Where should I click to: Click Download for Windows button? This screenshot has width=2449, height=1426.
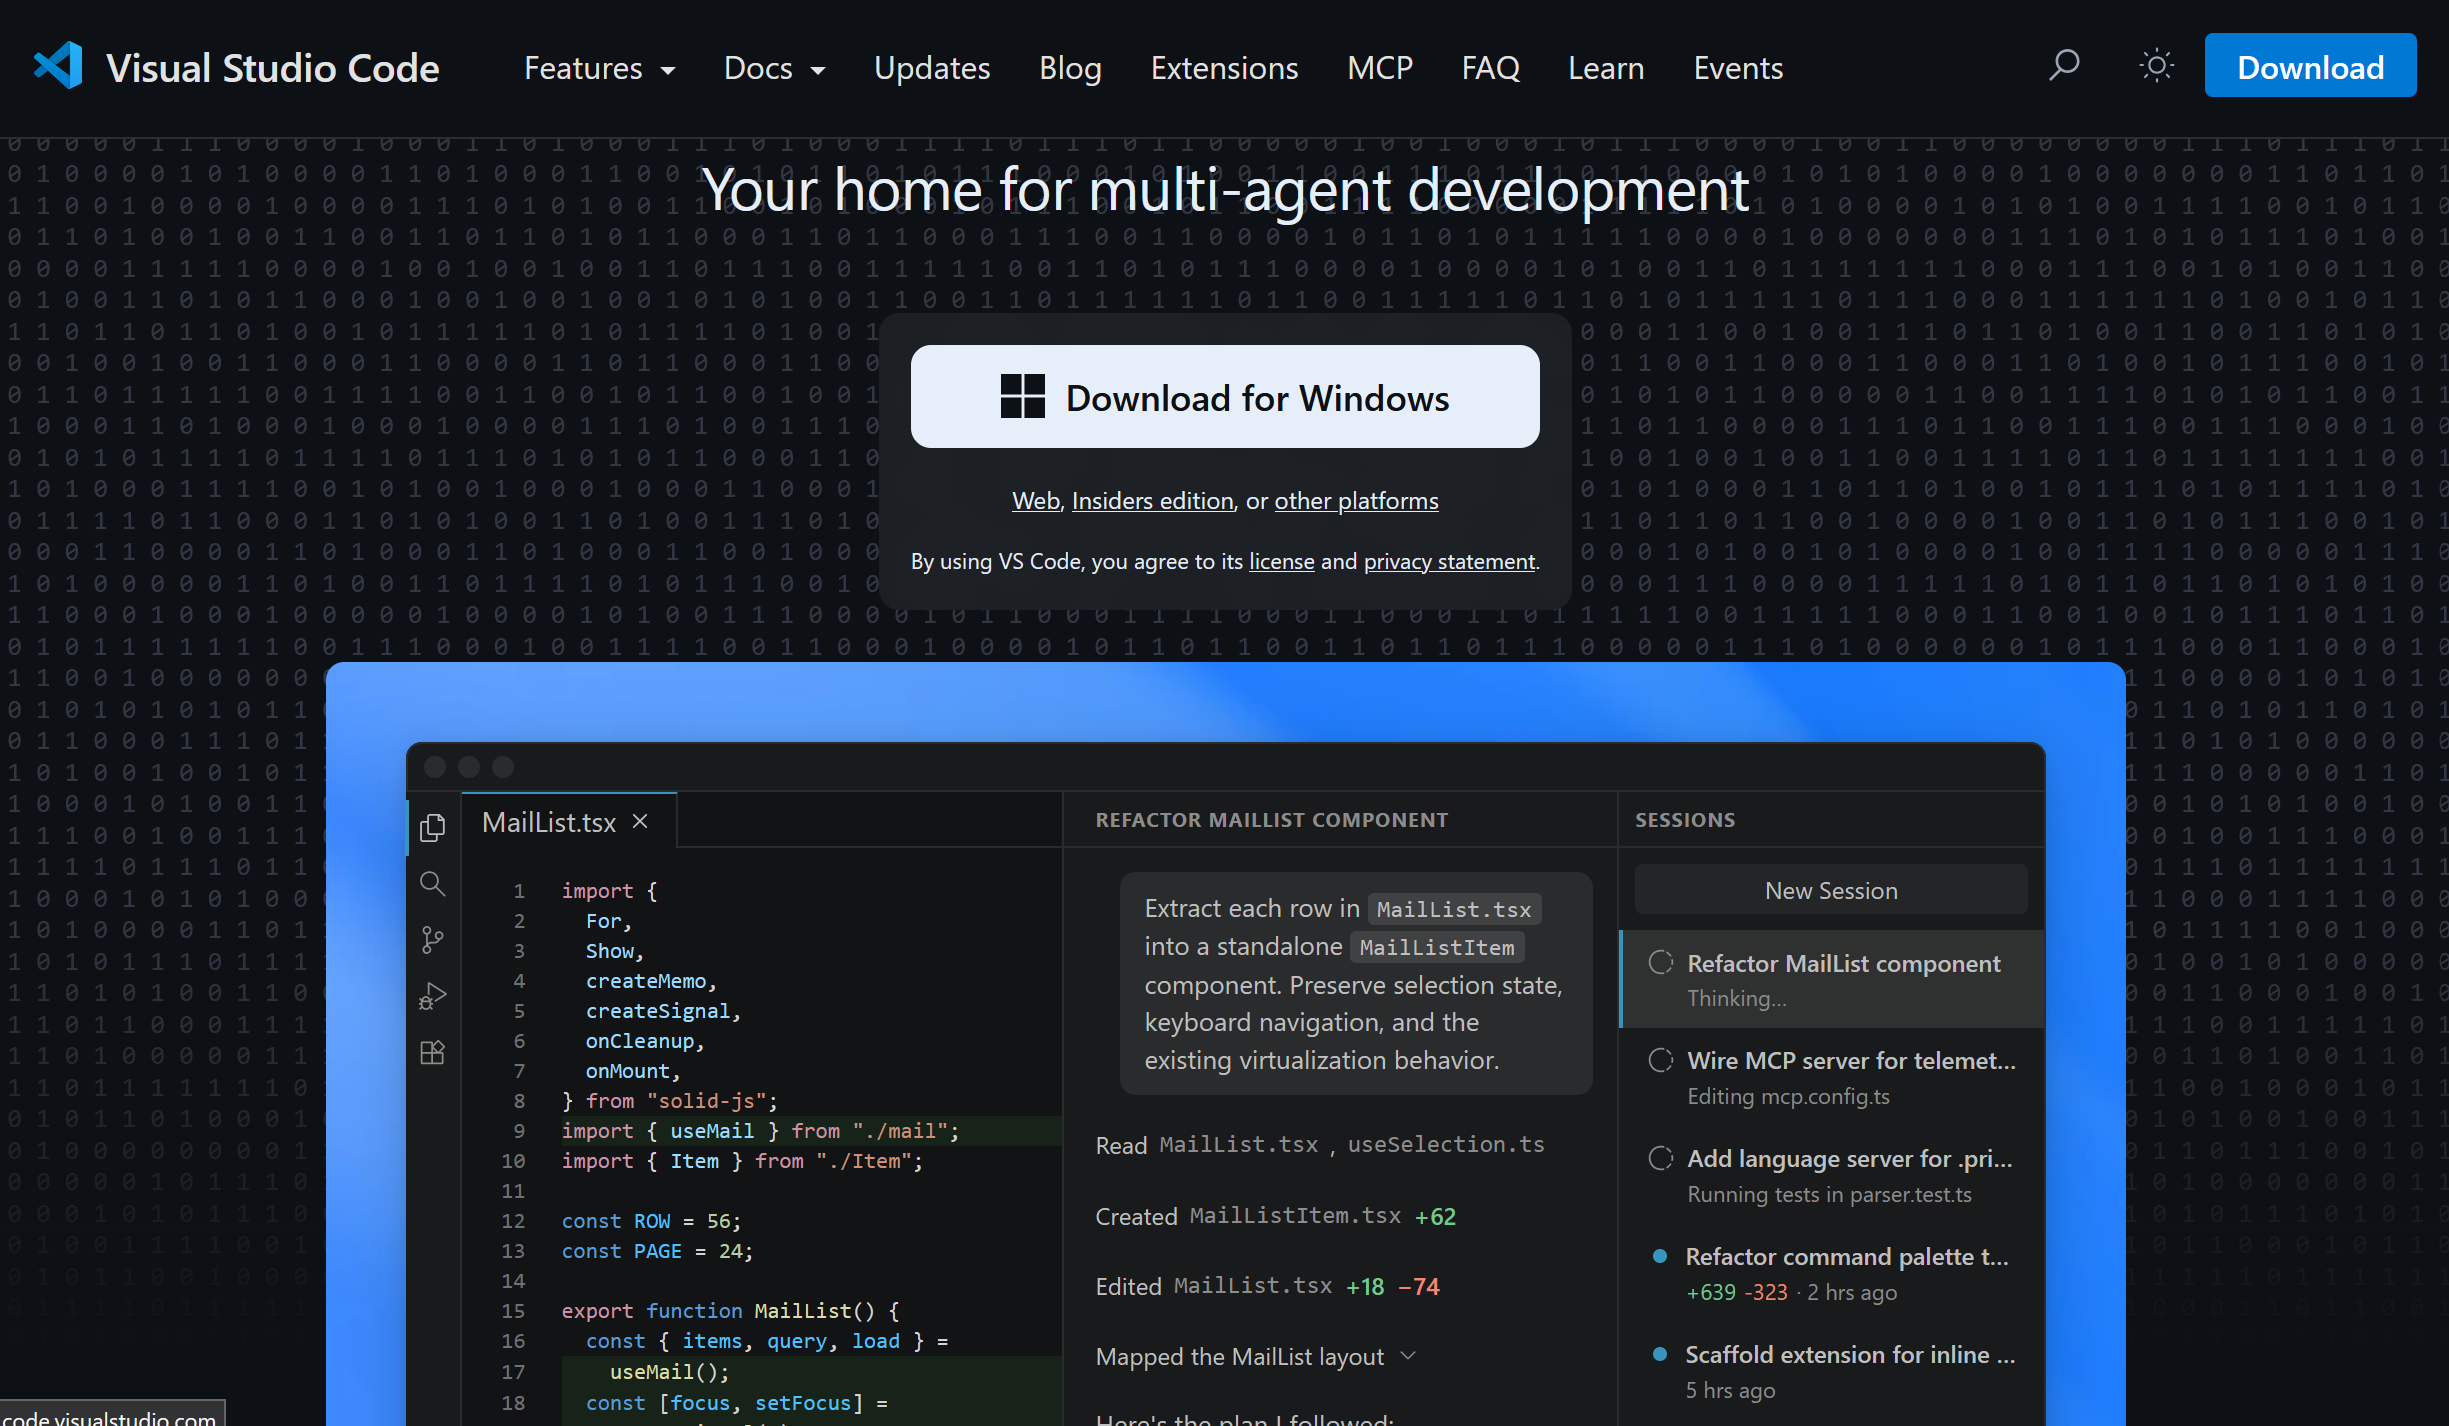point(1225,397)
